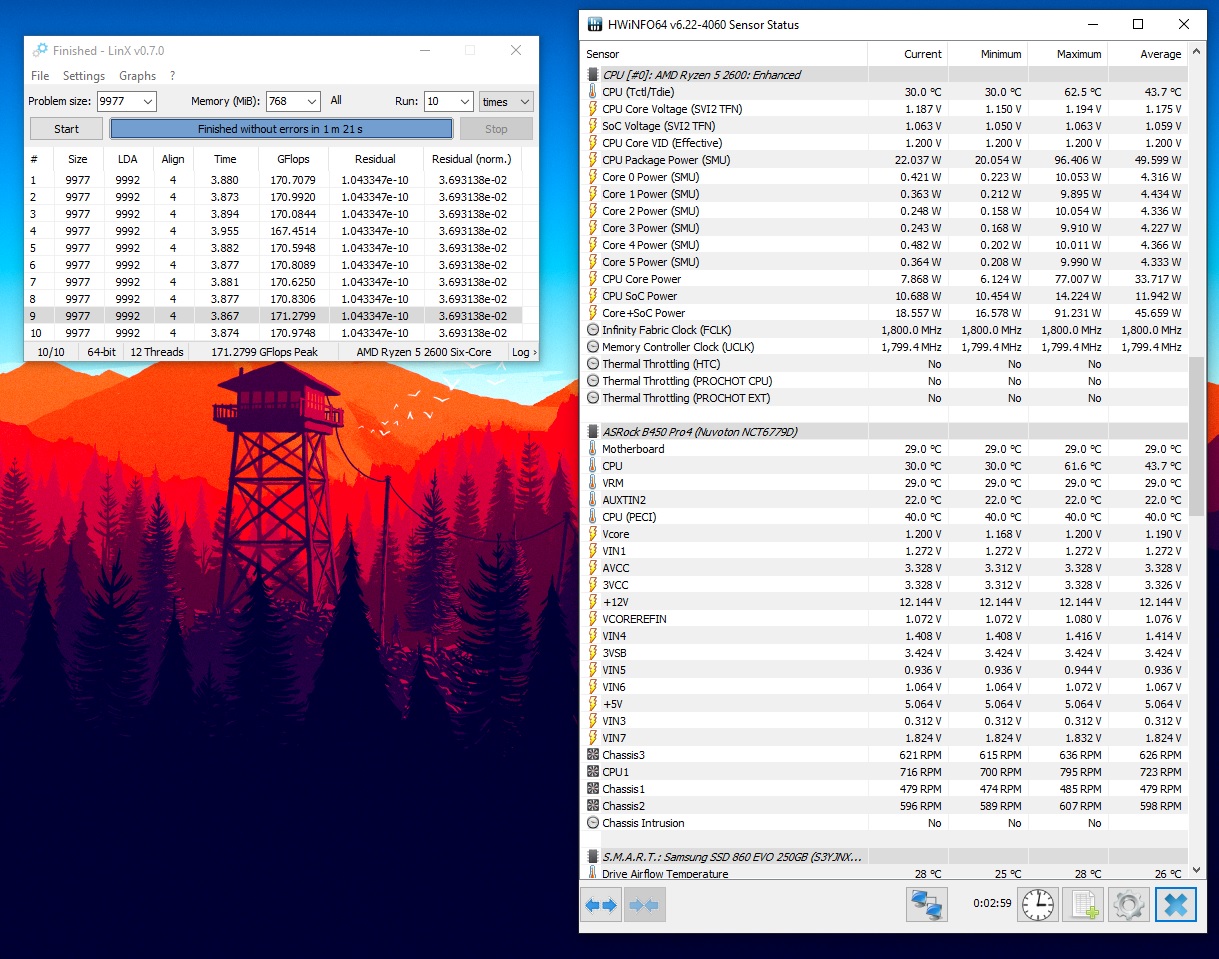This screenshot has width=1219, height=959.
Task: Select the 'VCOREREFIN' sensor row
Action: click(884, 619)
